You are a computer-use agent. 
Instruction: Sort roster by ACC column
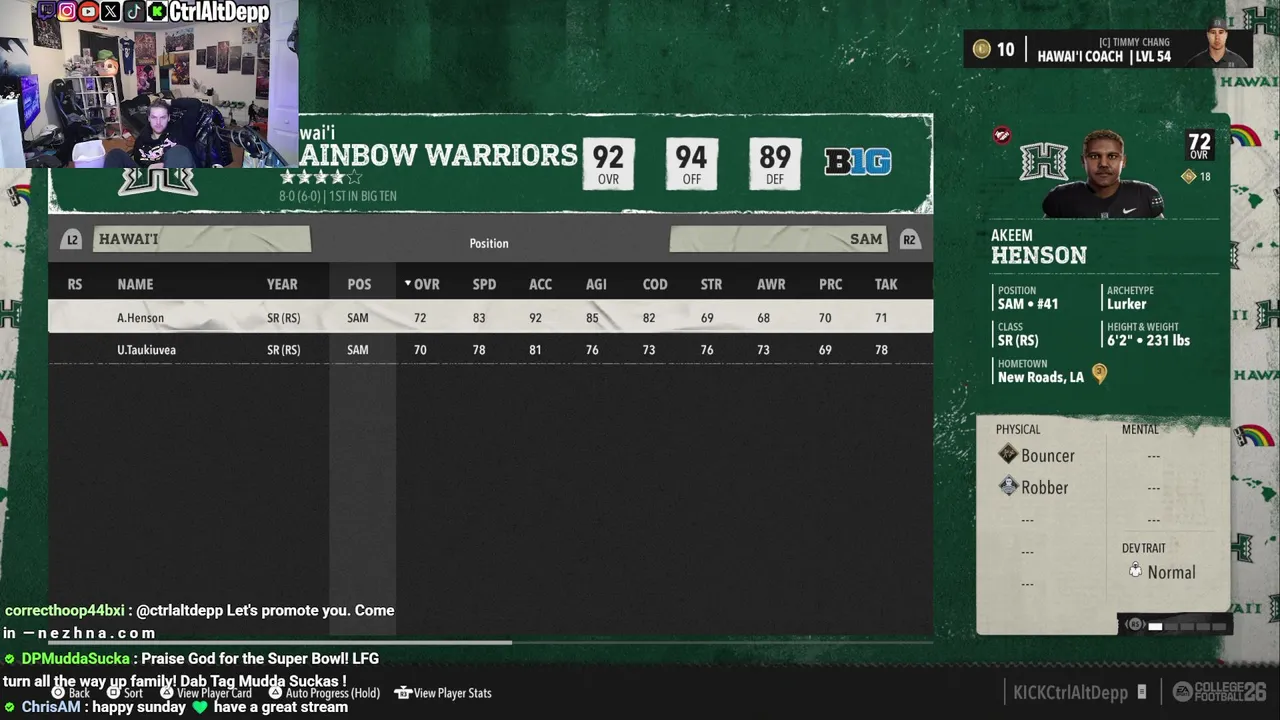point(540,284)
